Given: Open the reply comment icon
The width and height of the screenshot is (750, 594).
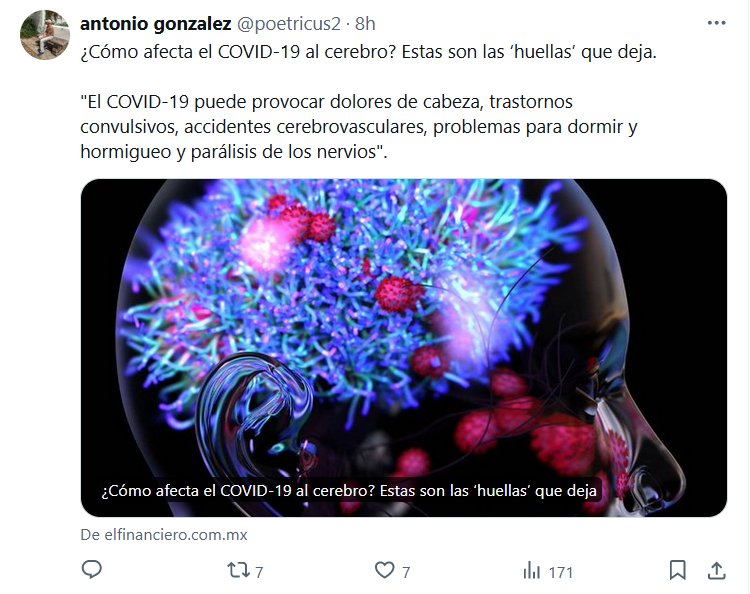Looking at the screenshot, I should pos(91,570).
